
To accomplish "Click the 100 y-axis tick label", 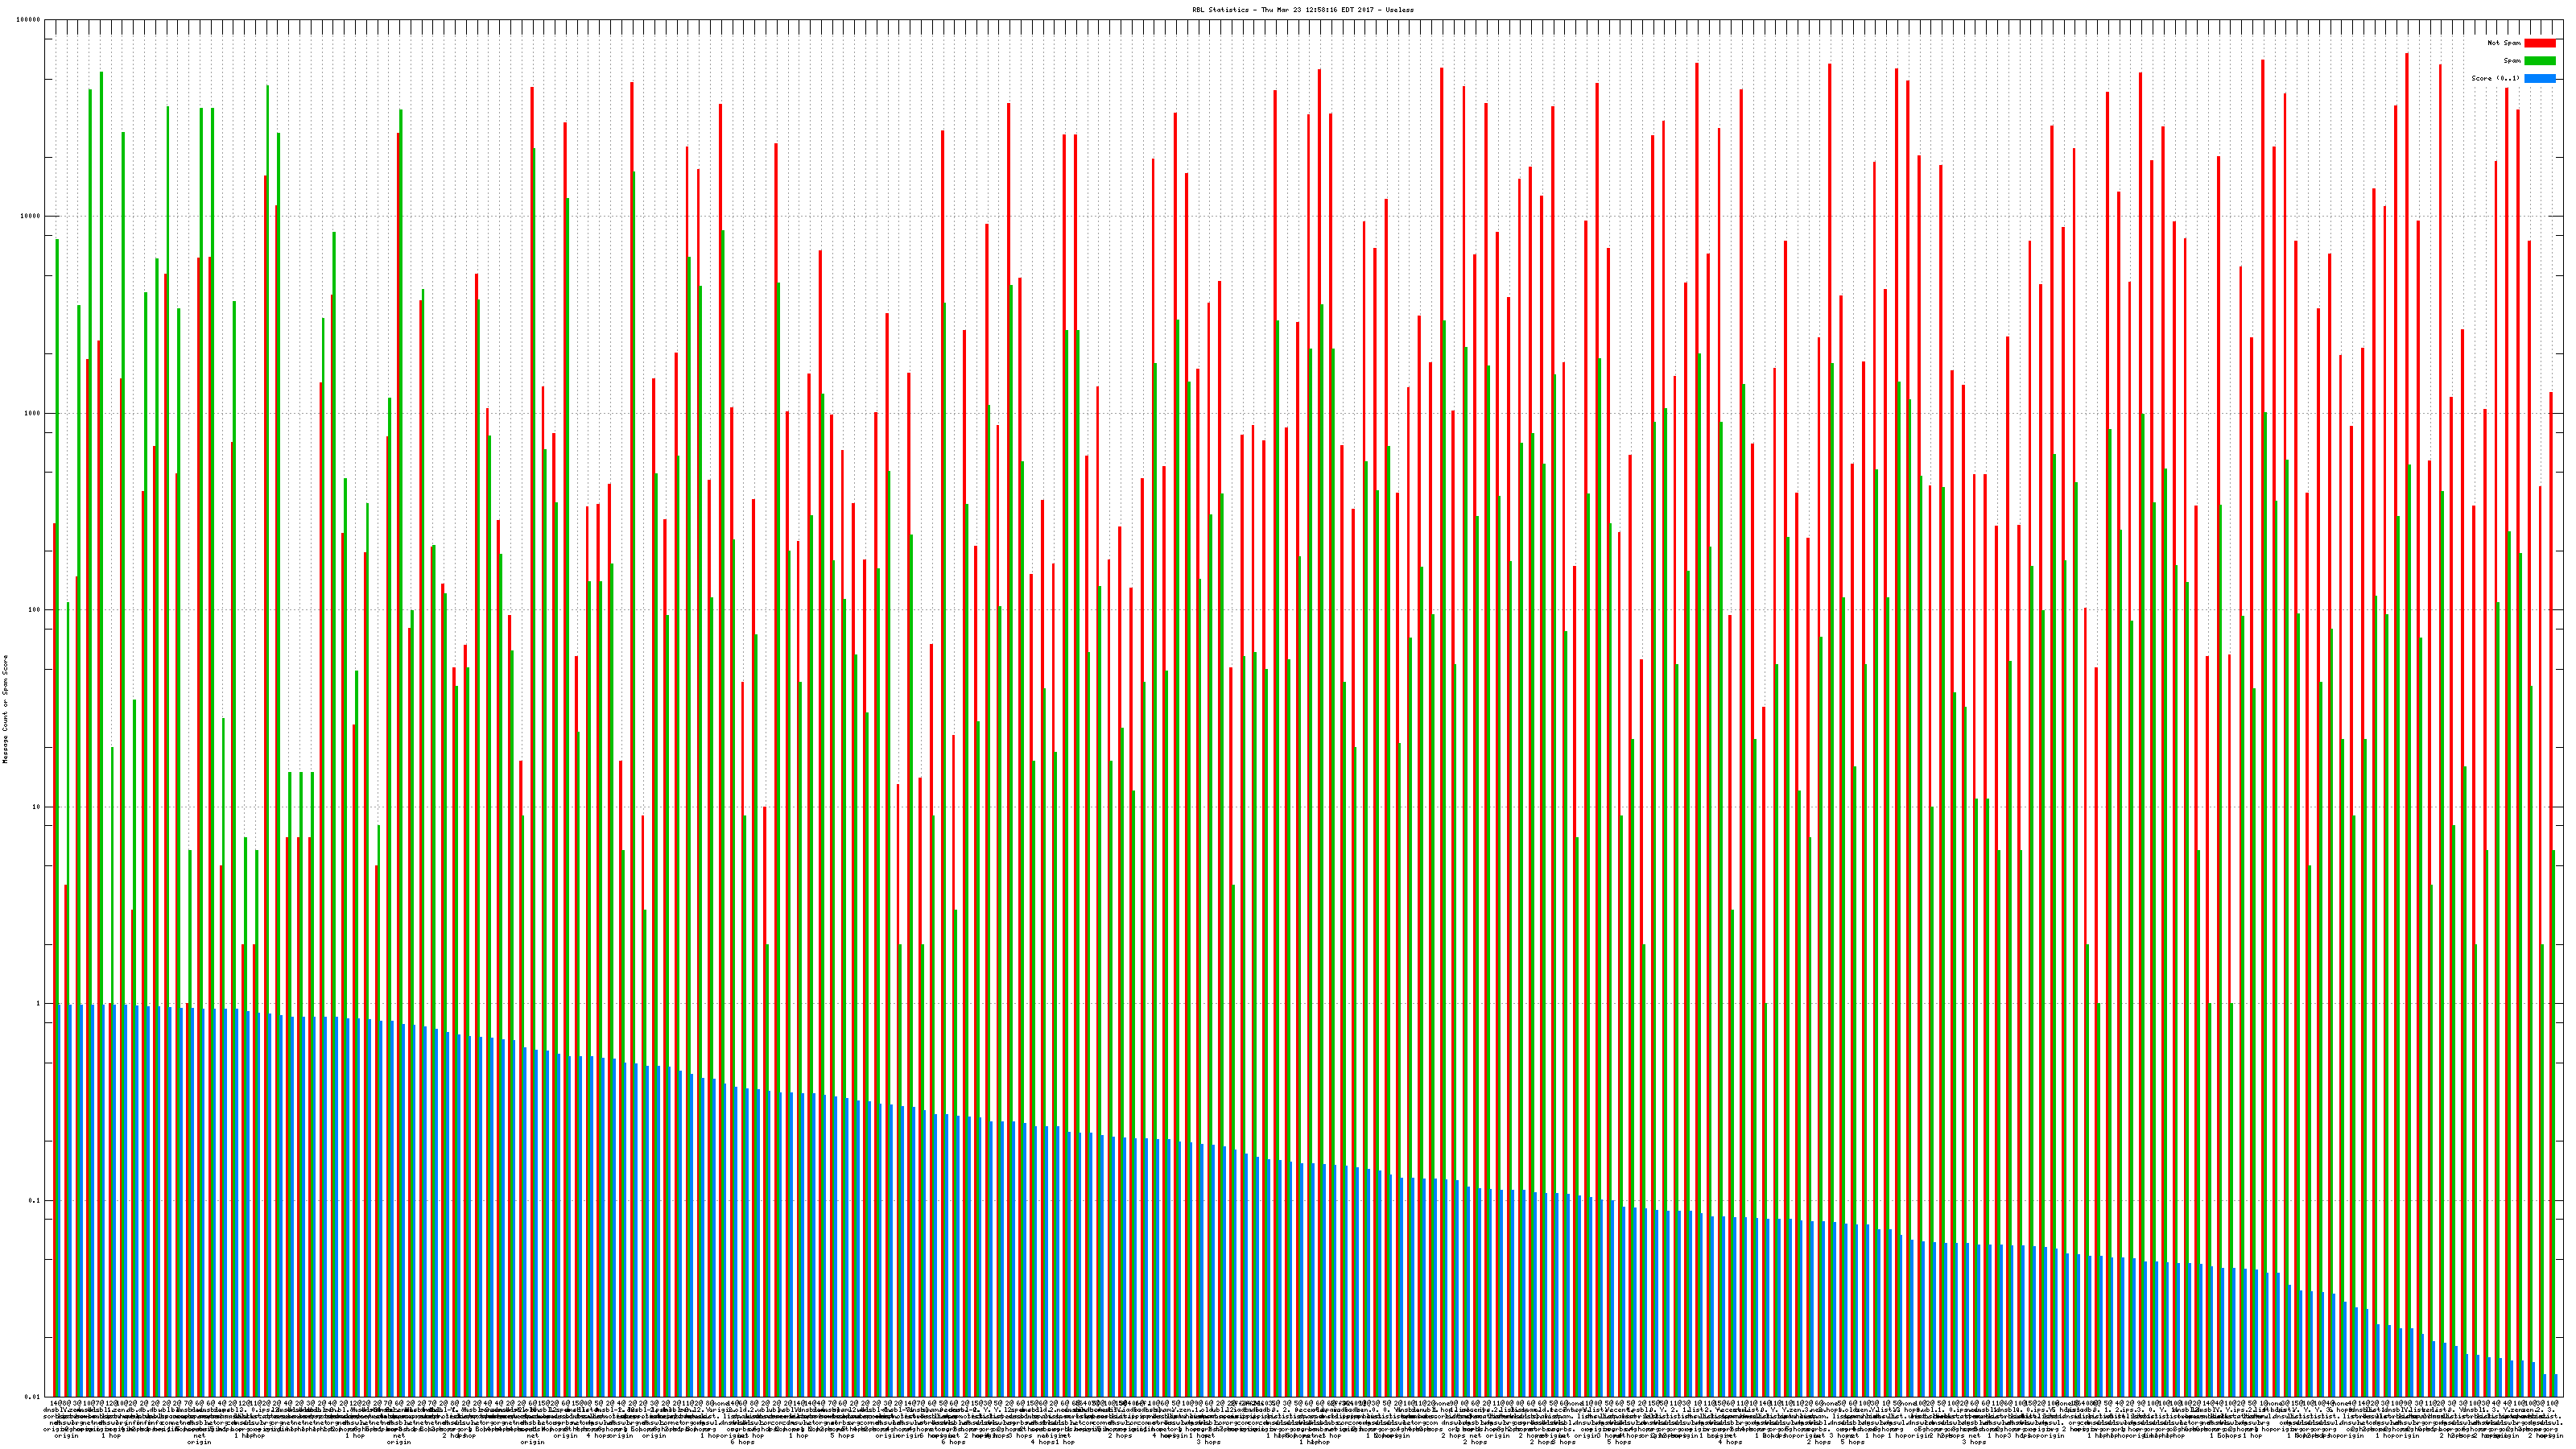I will [34, 610].
